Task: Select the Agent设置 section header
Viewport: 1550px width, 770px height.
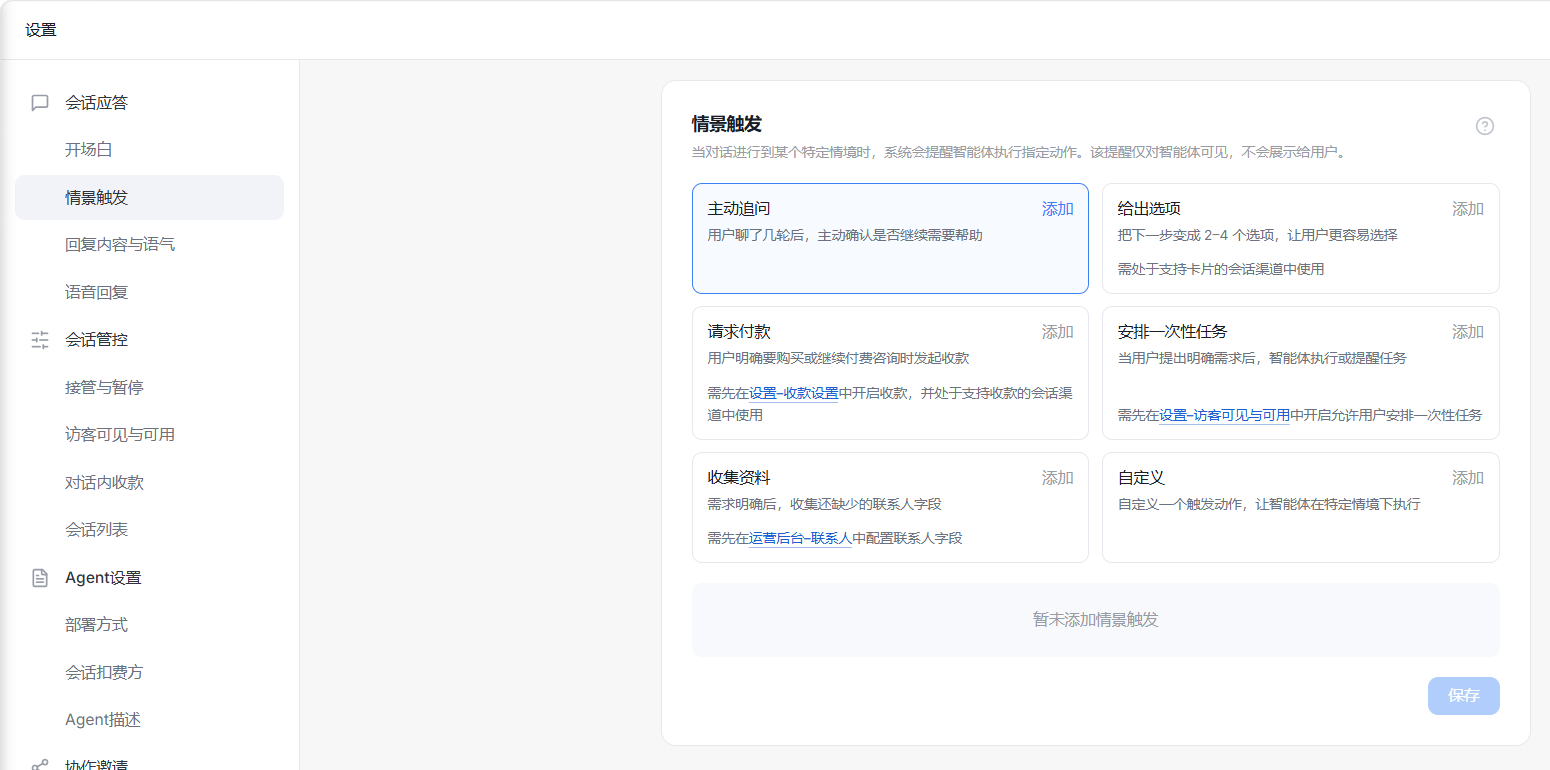Action: tap(103, 578)
